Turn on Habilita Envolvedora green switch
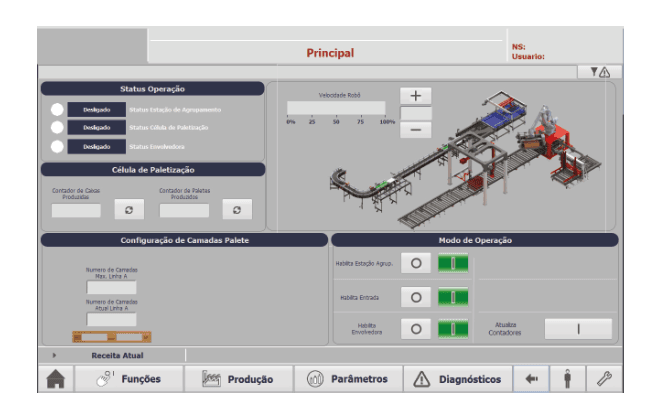This screenshot has width=657, height=415. point(453,329)
